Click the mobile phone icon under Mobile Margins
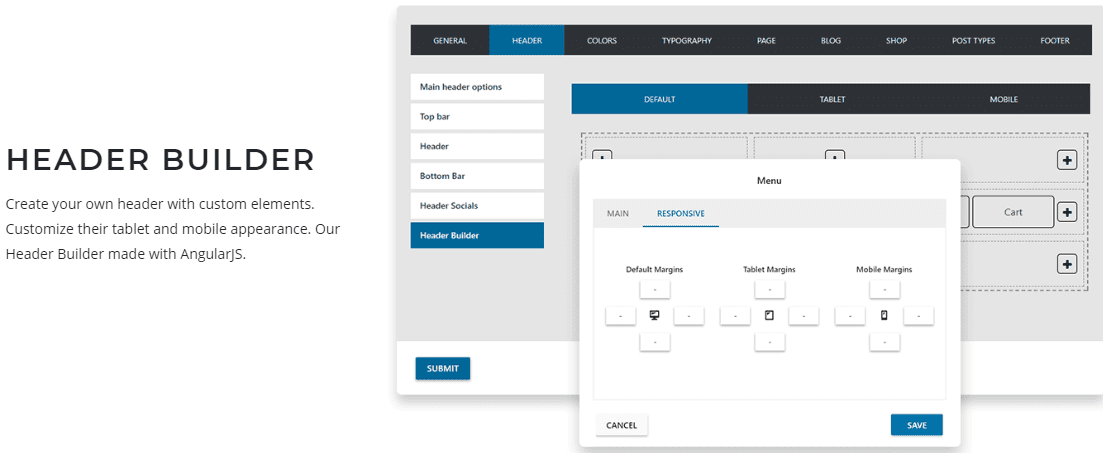The height and width of the screenshot is (453, 1103). click(x=884, y=316)
